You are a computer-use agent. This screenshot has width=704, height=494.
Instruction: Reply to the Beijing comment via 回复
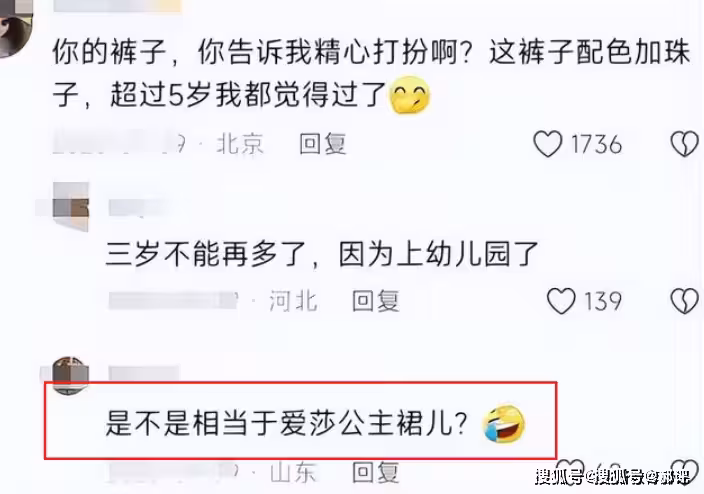(x=323, y=144)
